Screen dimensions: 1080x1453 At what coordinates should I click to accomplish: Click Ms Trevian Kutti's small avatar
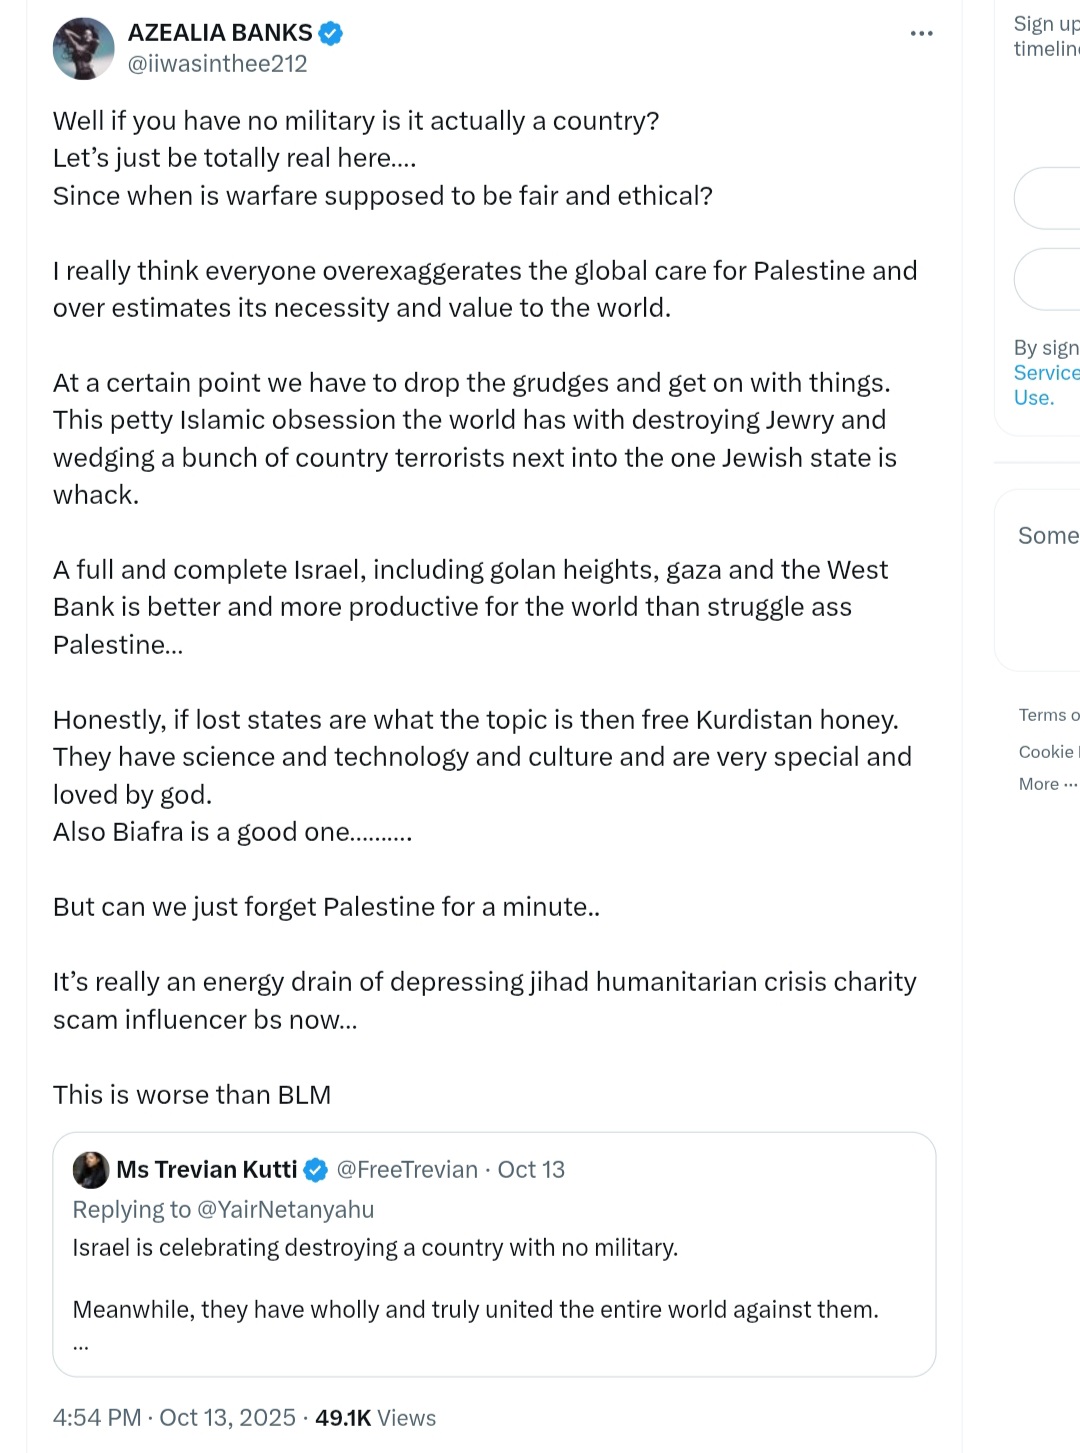[x=91, y=1170]
